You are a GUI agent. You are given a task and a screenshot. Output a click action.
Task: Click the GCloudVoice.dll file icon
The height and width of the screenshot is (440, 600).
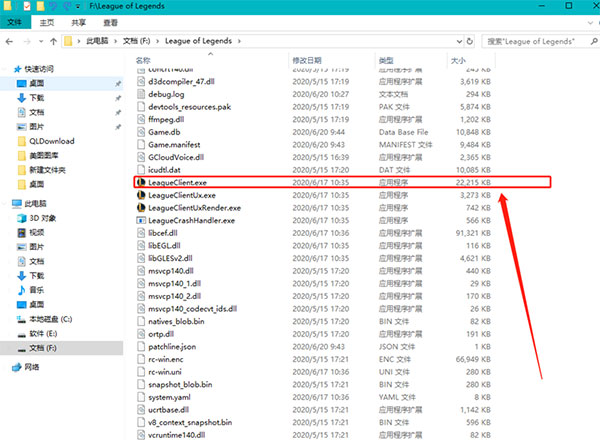coord(141,157)
